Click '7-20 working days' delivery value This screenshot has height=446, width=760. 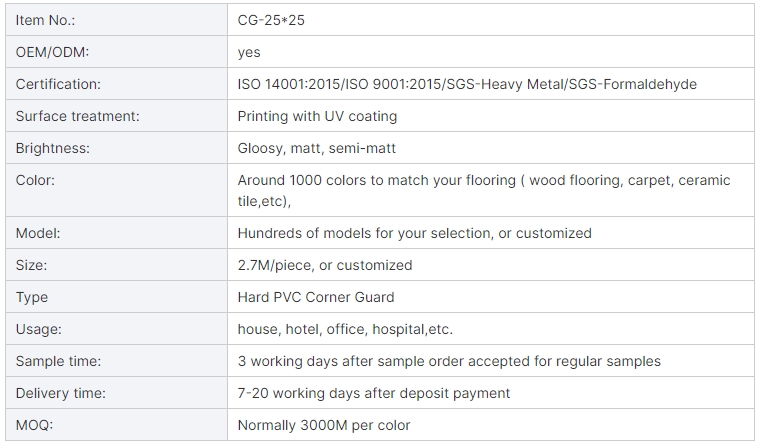click(373, 393)
